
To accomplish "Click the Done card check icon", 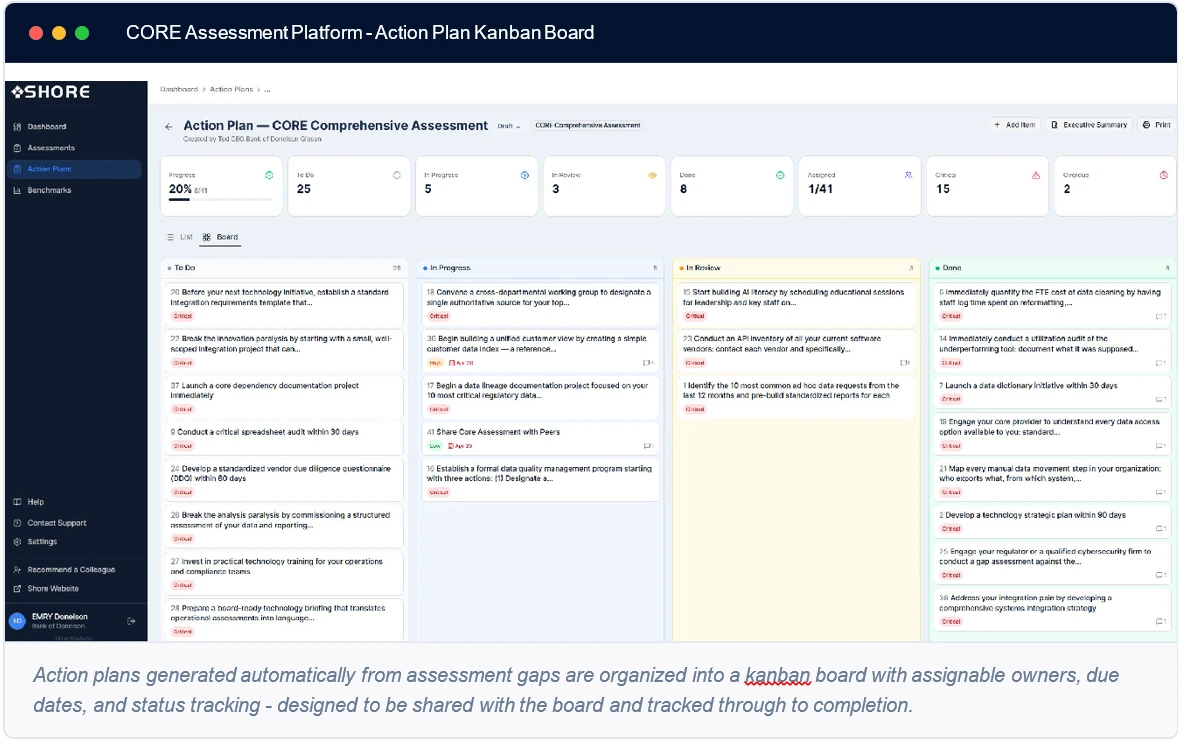I will (780, 175).
